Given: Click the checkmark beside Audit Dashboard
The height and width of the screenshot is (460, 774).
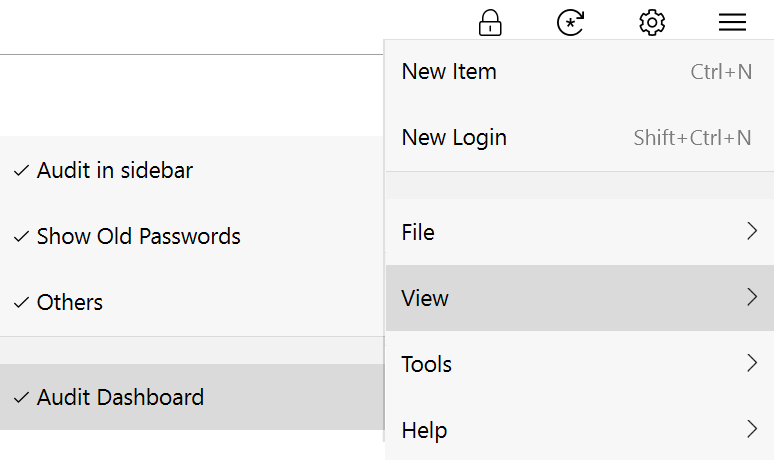Looking at the screenshot, I should coord(21,397).
